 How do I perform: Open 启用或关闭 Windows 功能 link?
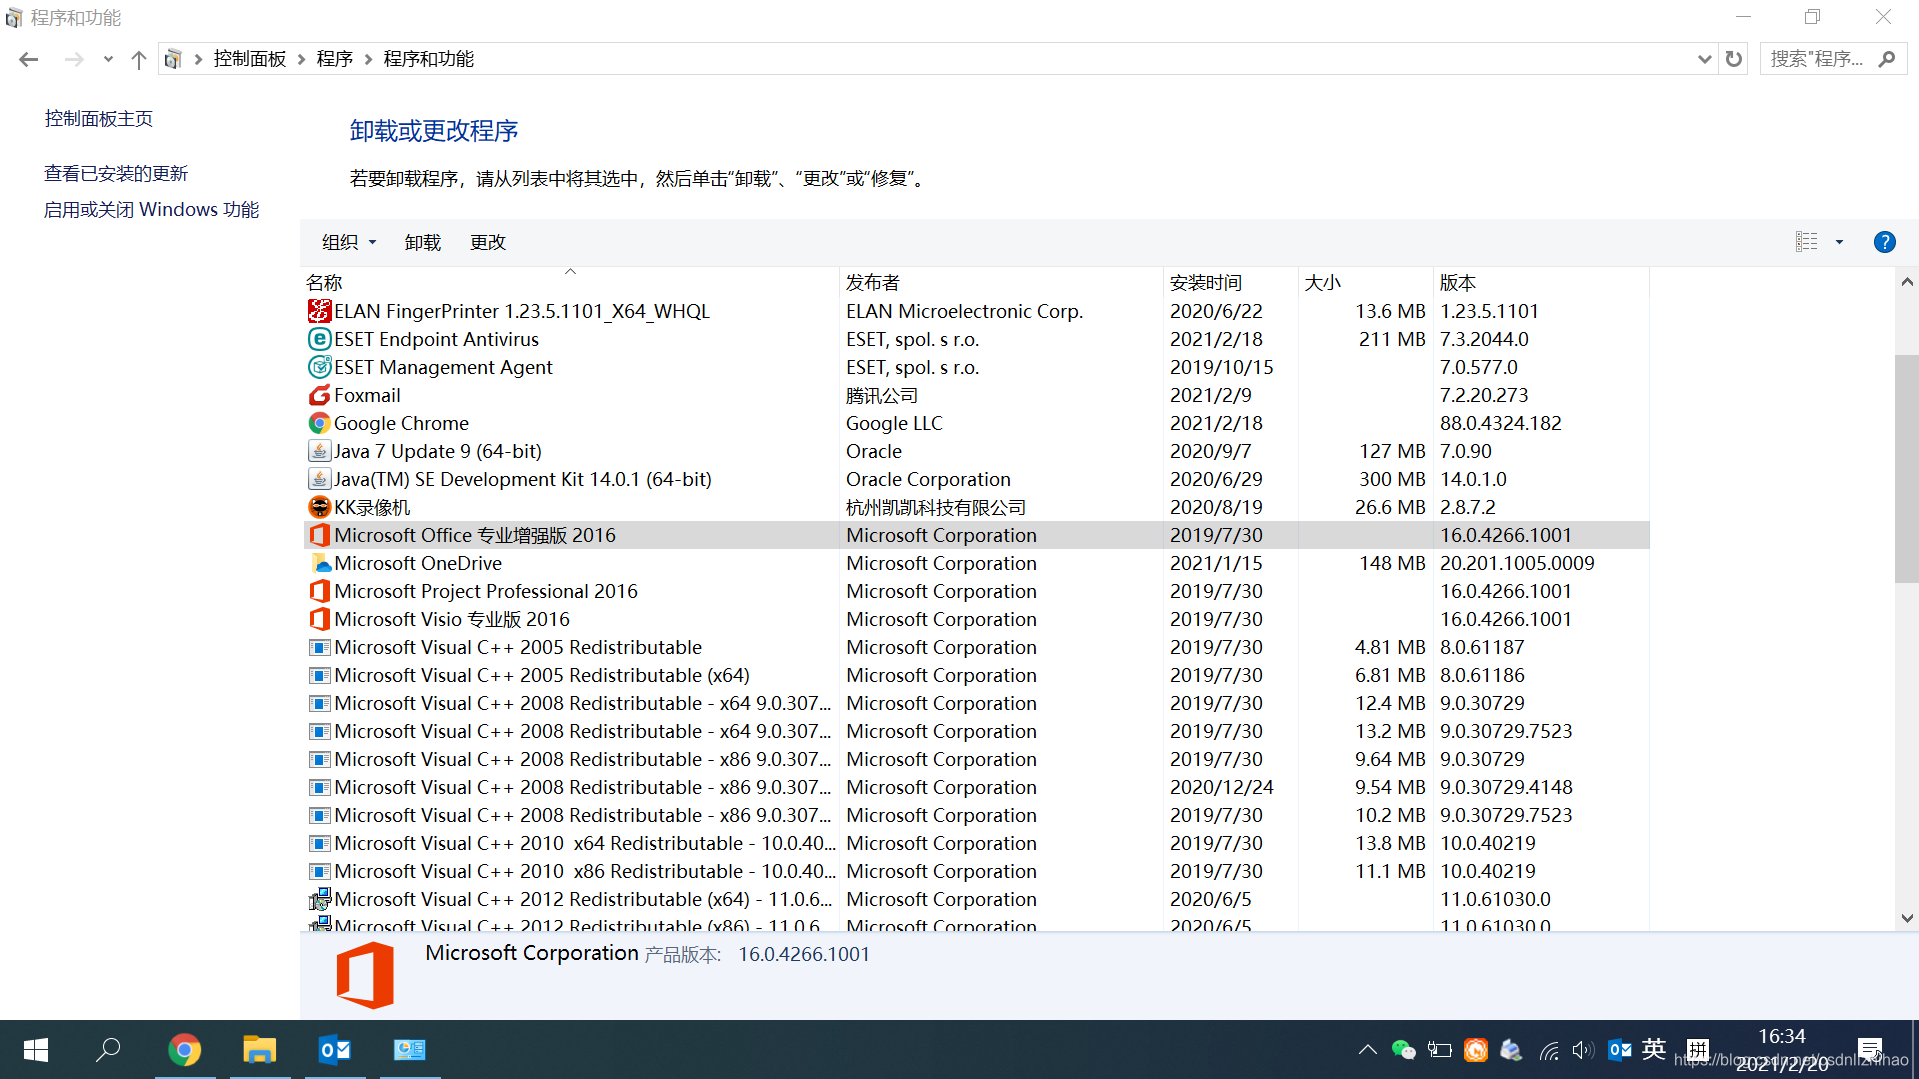coord(152,210)
